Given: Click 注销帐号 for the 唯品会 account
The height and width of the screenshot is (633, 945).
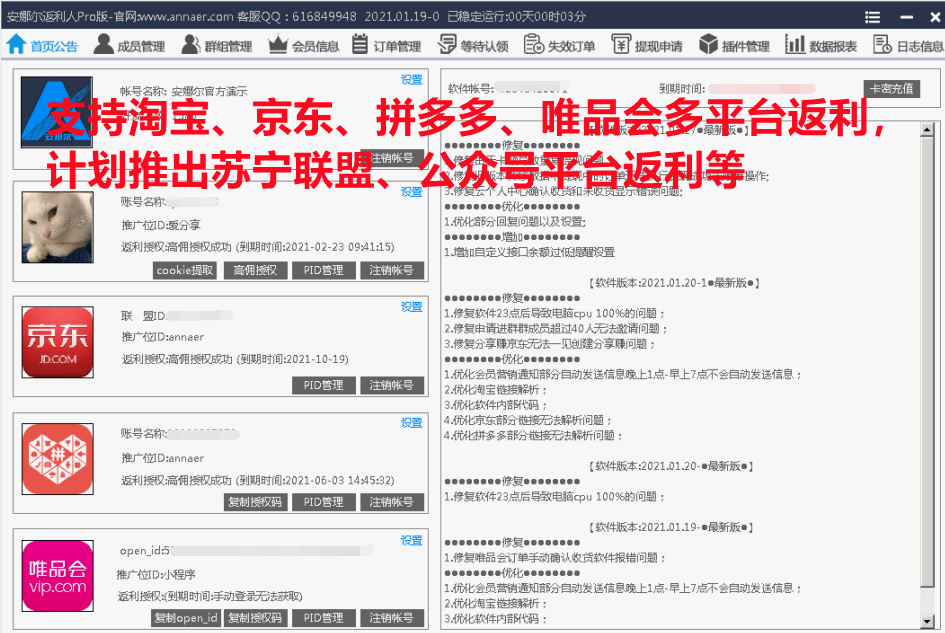Looking at the screenshot, I should point(392,618).
